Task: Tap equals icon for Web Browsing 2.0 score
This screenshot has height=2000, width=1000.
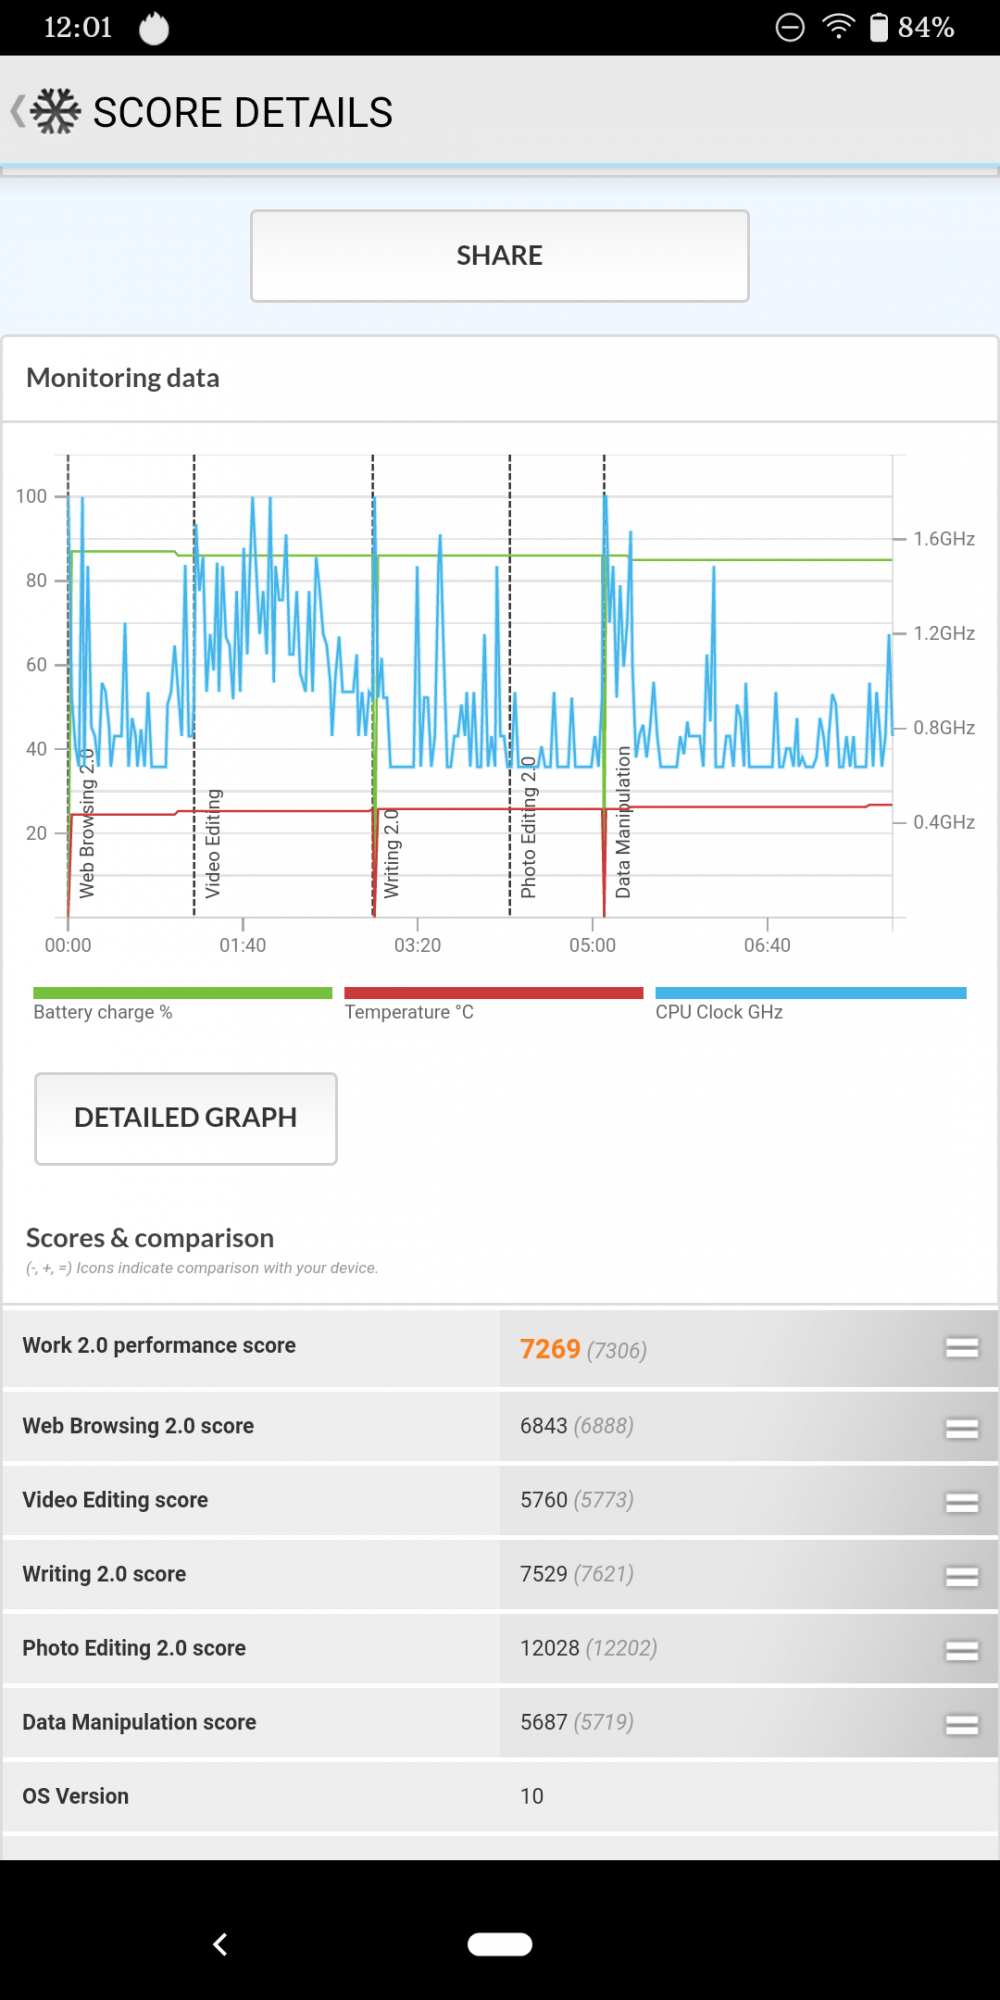Action: click(961, 1428)
